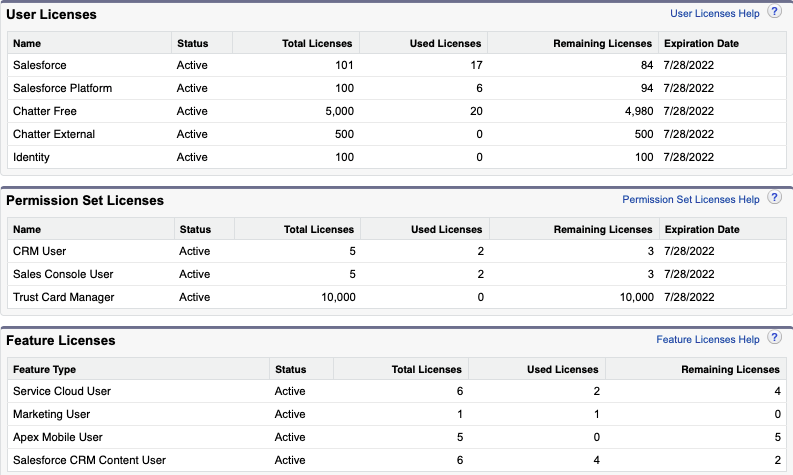
Task: Select the Salesforce row name in User Licenses
Action: 39,65
